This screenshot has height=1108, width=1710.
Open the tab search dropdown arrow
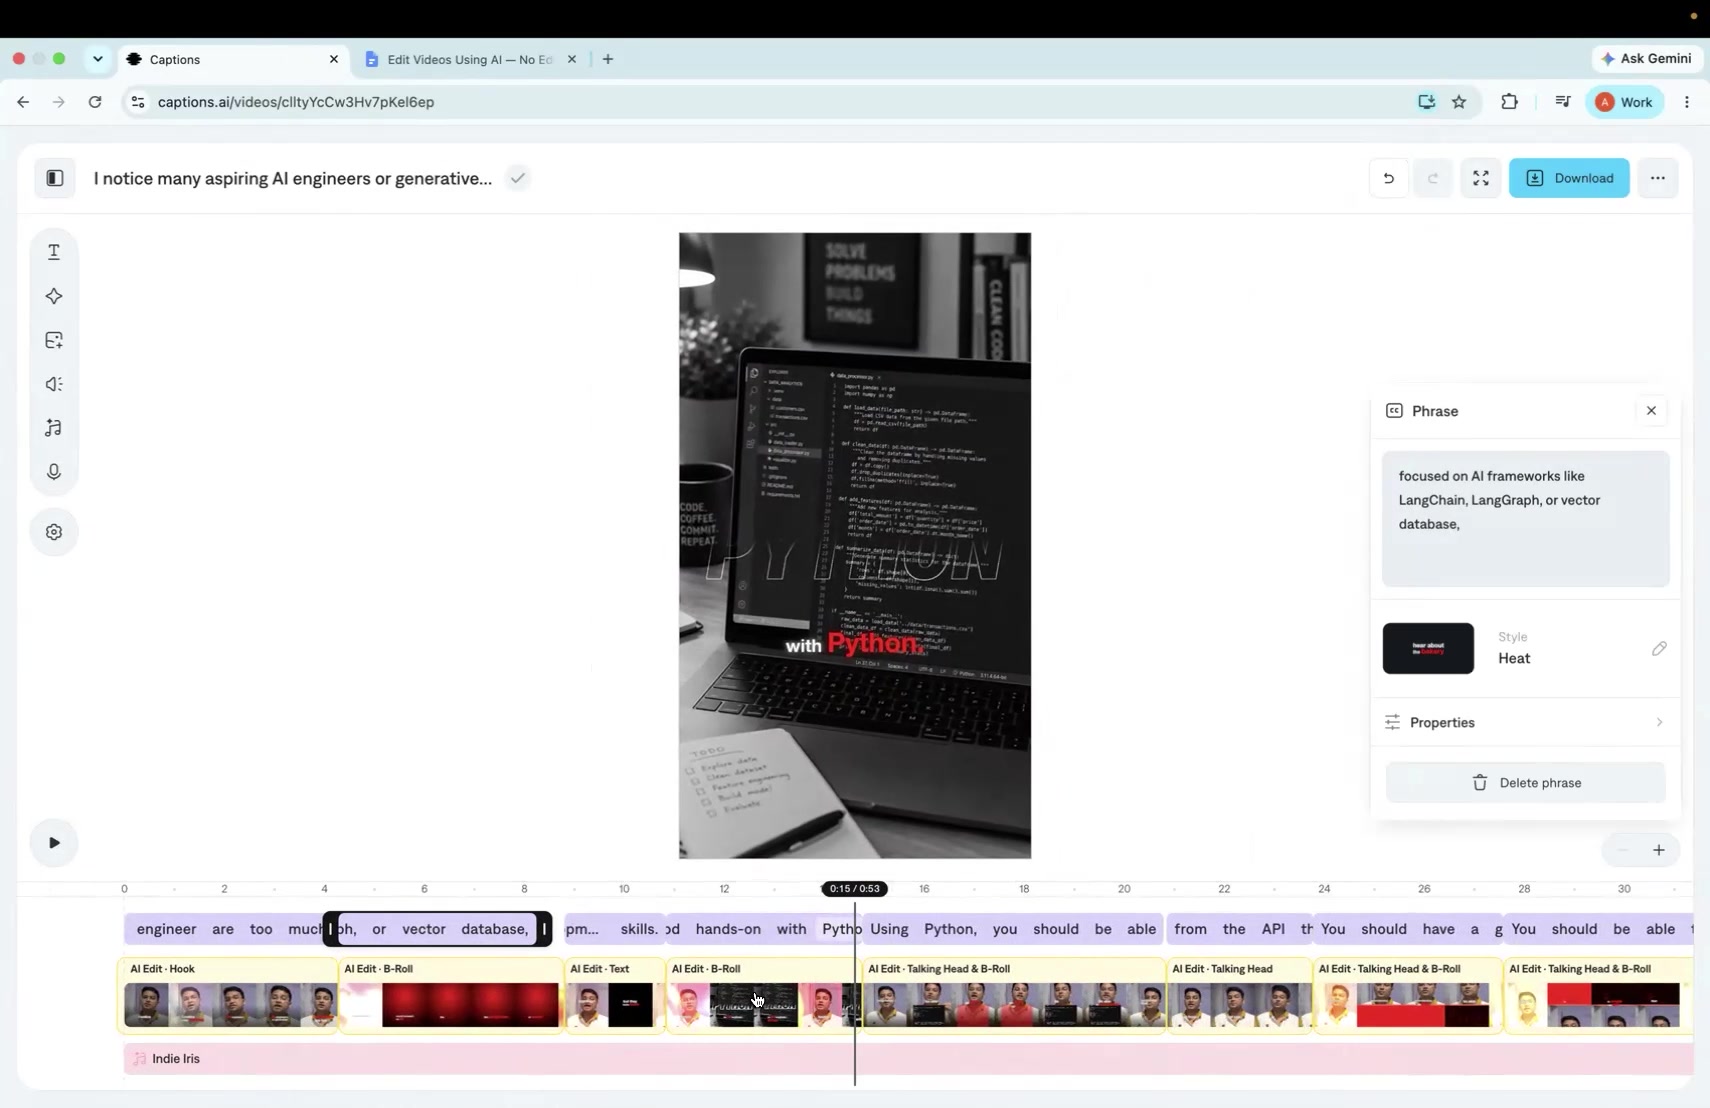(x=97, y=59)
